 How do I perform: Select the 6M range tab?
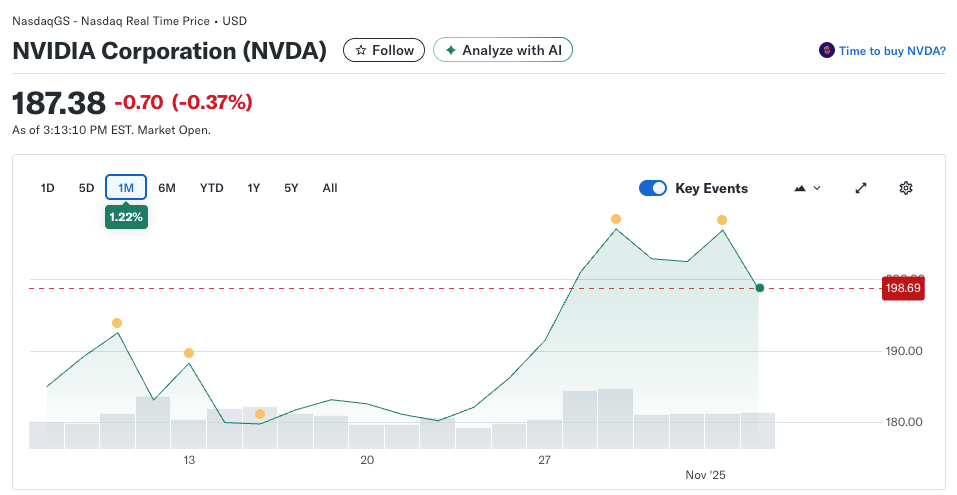[x=167, y=188]
